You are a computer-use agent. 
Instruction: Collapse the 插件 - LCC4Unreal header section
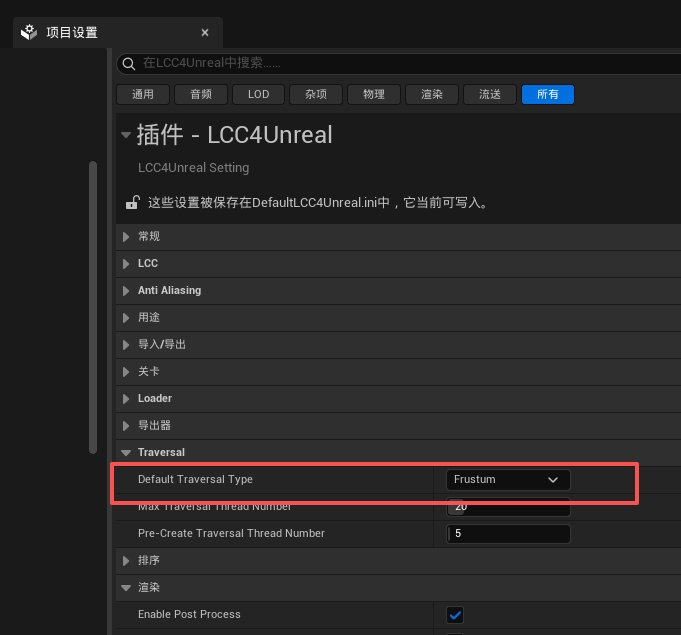126,135
